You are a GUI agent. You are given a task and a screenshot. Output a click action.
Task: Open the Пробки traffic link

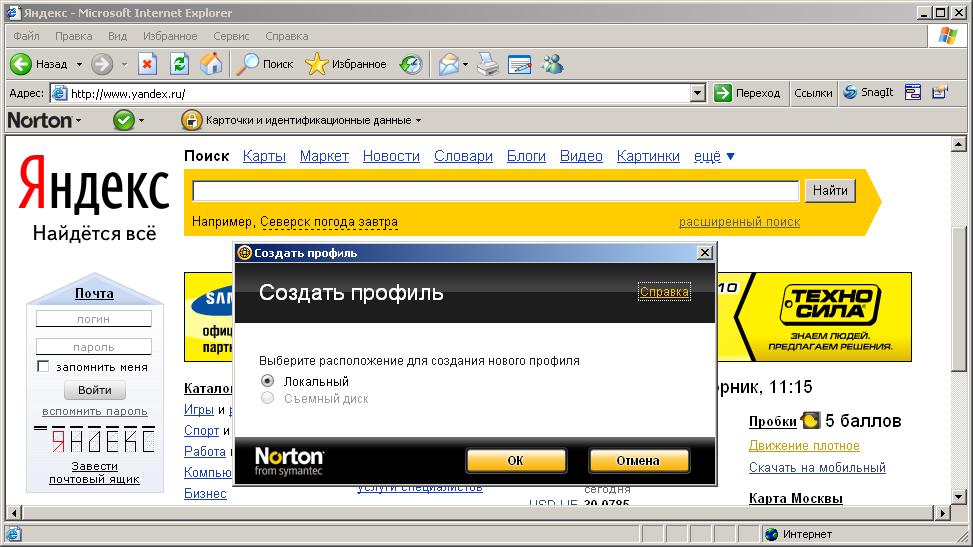pyautogui.click(x=773, y=422)
